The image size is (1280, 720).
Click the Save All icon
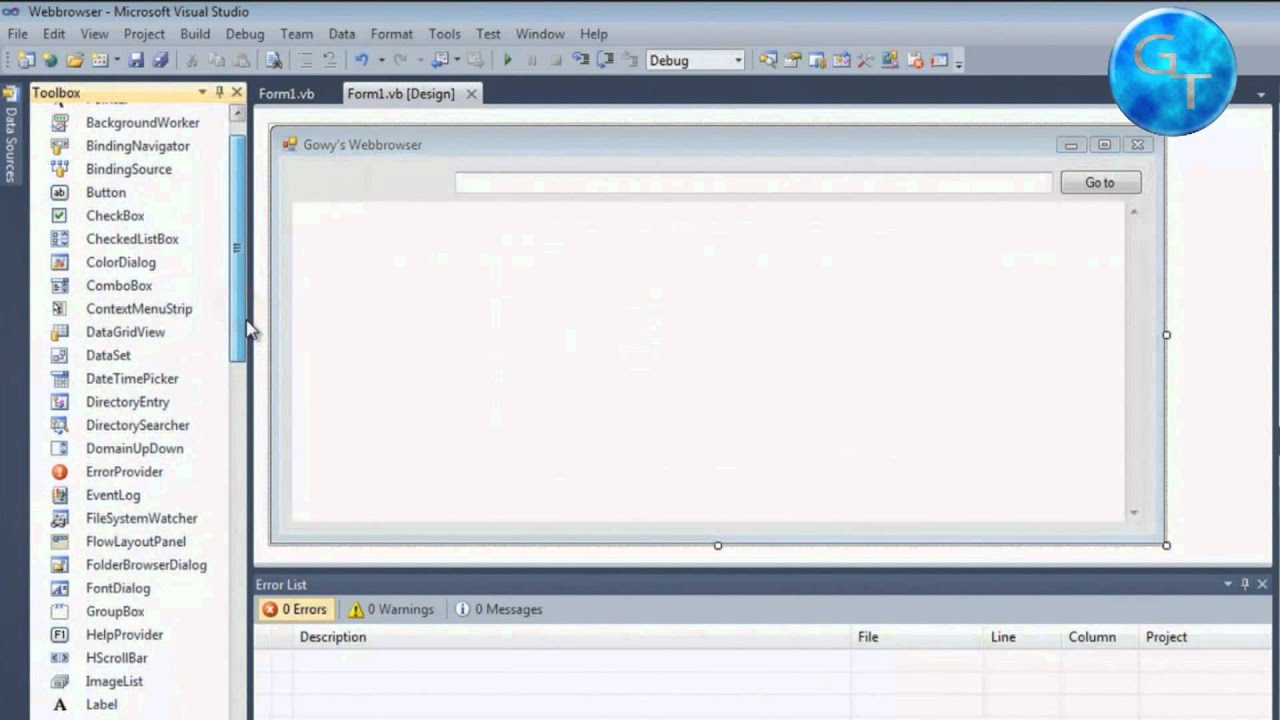[160, 60]
